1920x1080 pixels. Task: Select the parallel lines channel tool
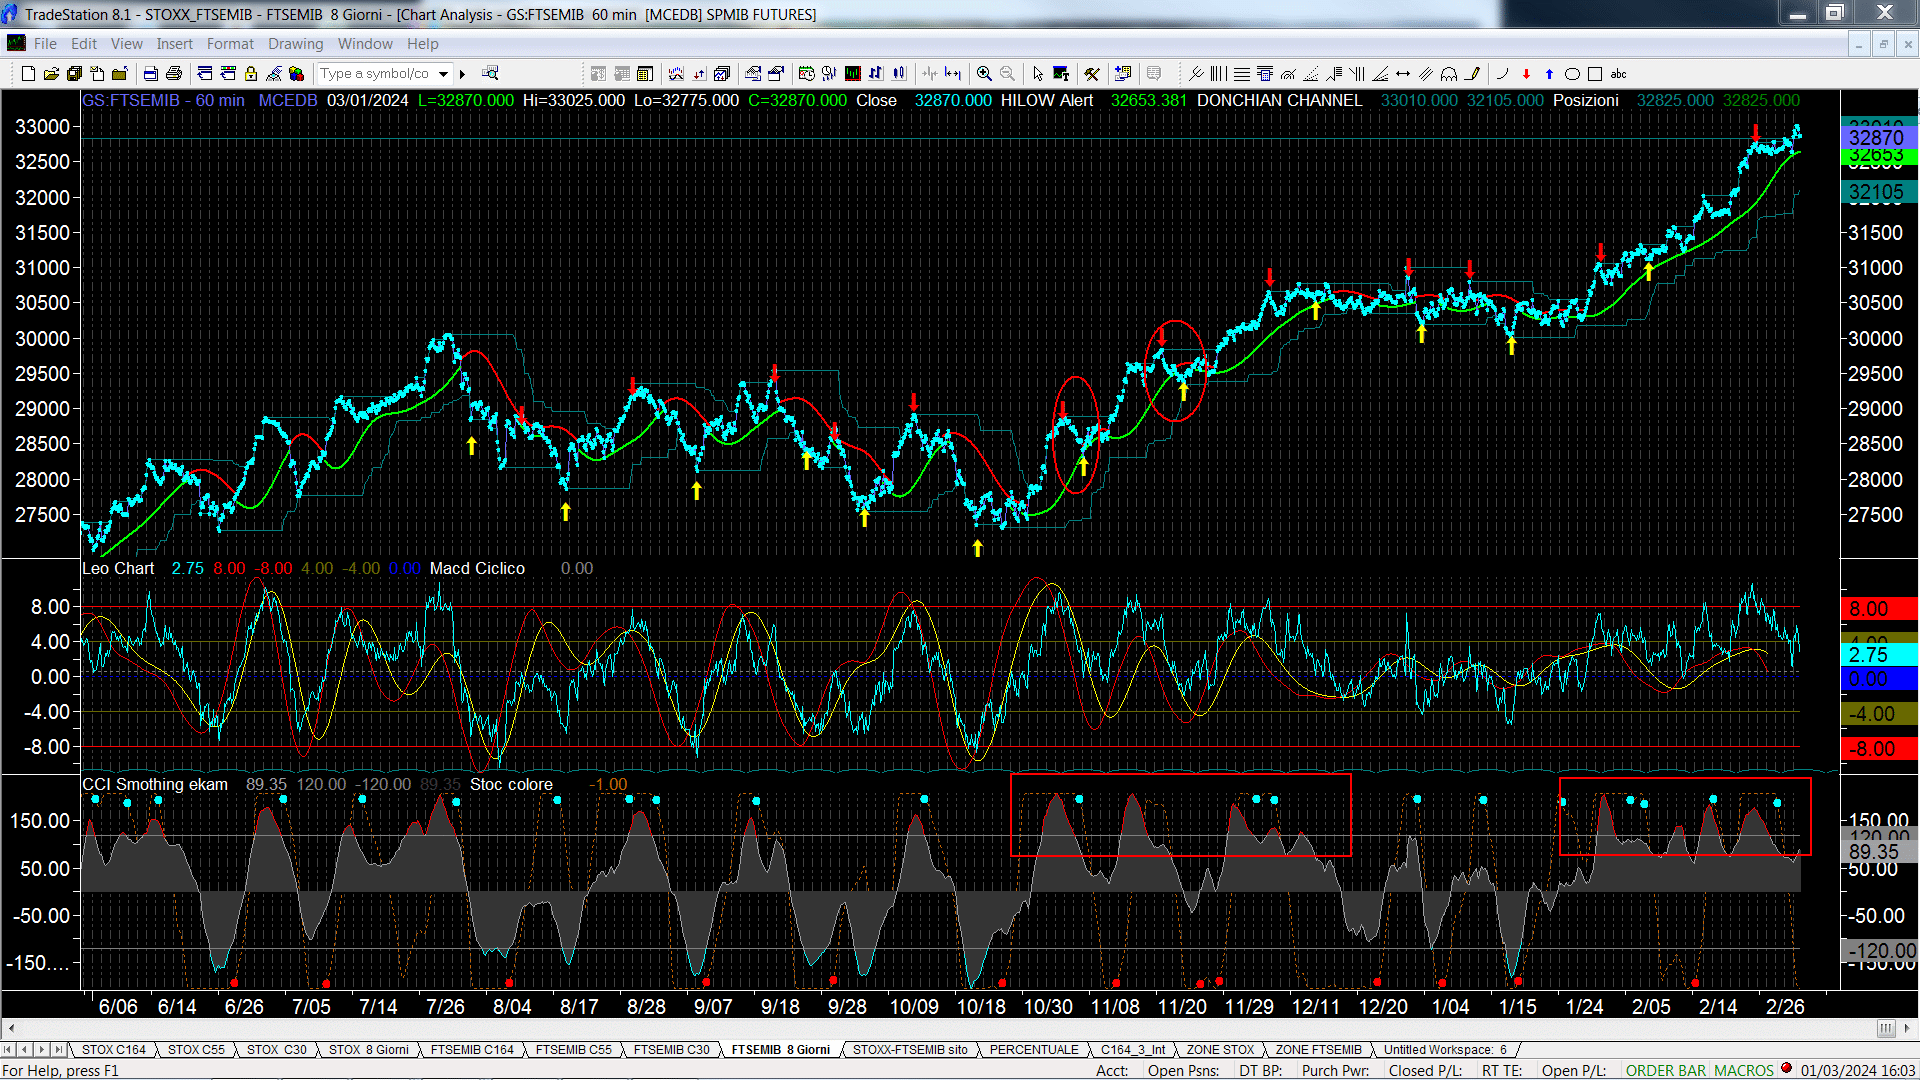[x=1426, y=73]
